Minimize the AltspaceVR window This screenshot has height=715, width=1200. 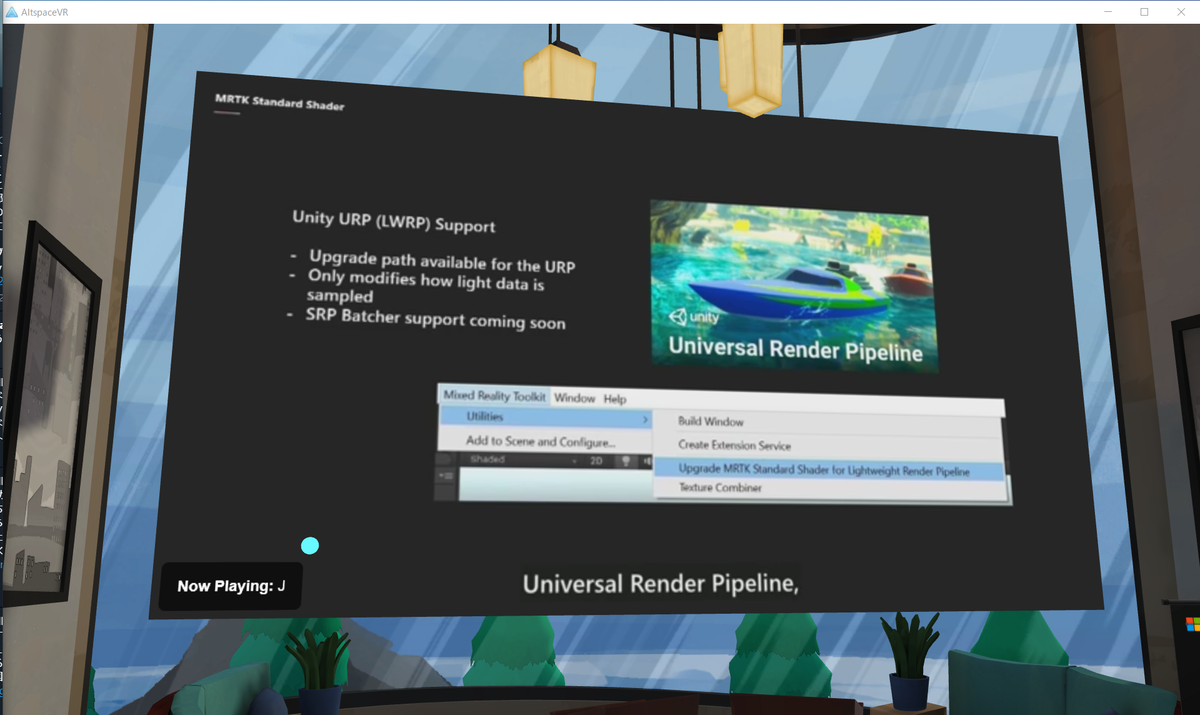tap(1108, 11)
